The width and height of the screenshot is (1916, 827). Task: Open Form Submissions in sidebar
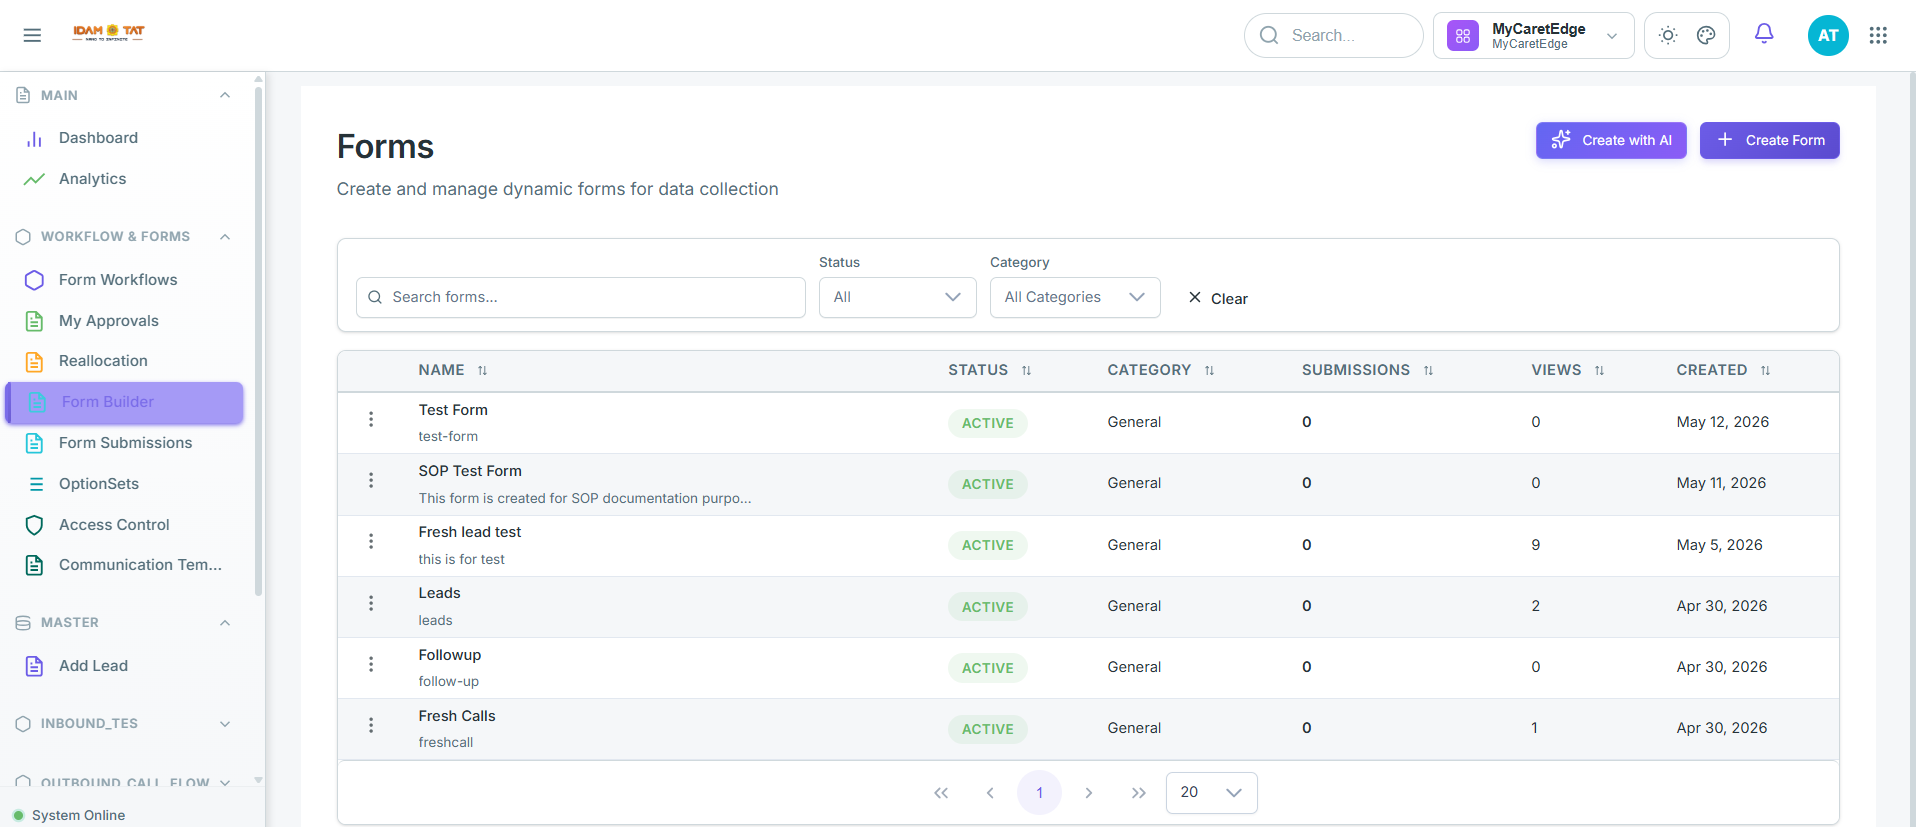[x=125, y=443]
